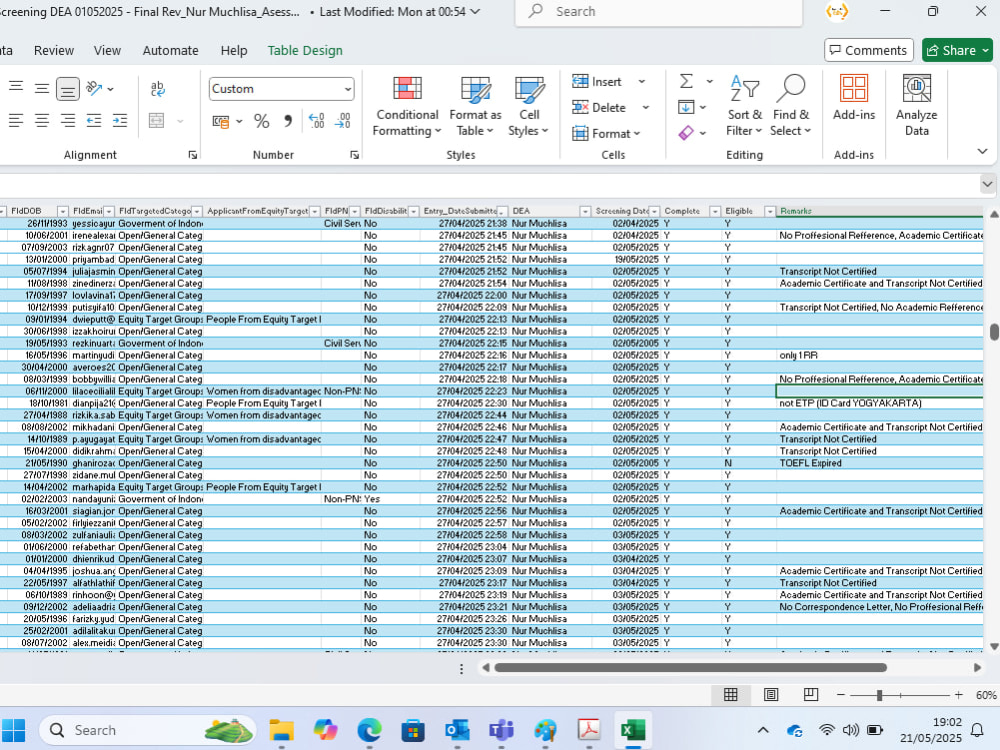Apply Percent Style to cells

pyautogui.click(x=261, y=121)
